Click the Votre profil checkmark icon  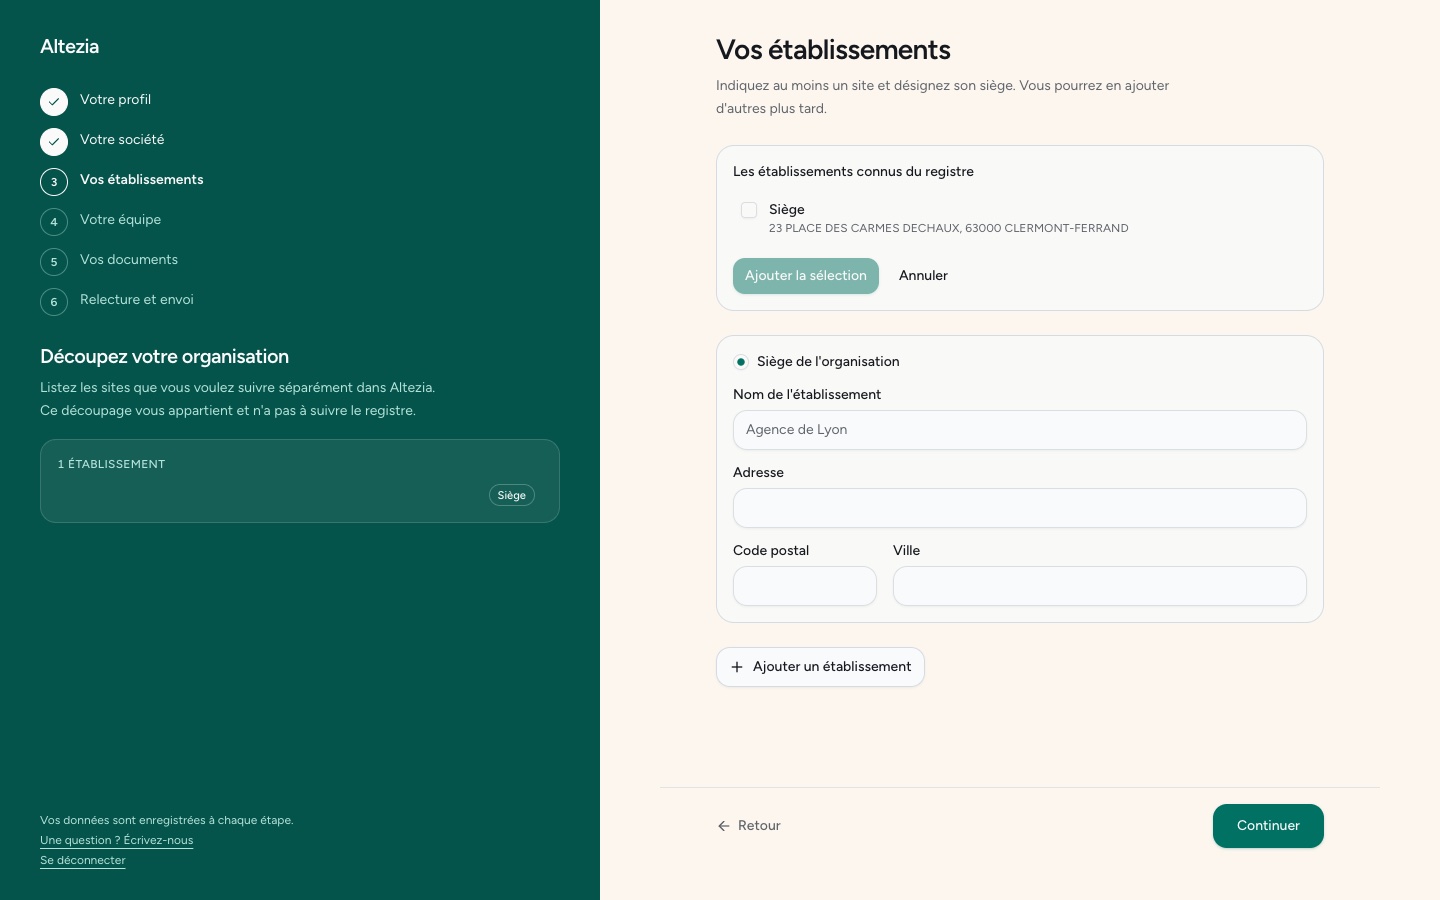(x=54, y=102)
